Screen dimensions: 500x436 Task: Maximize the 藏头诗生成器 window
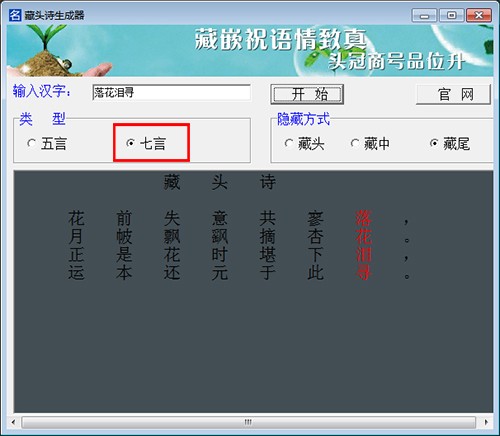pos(451,15)
